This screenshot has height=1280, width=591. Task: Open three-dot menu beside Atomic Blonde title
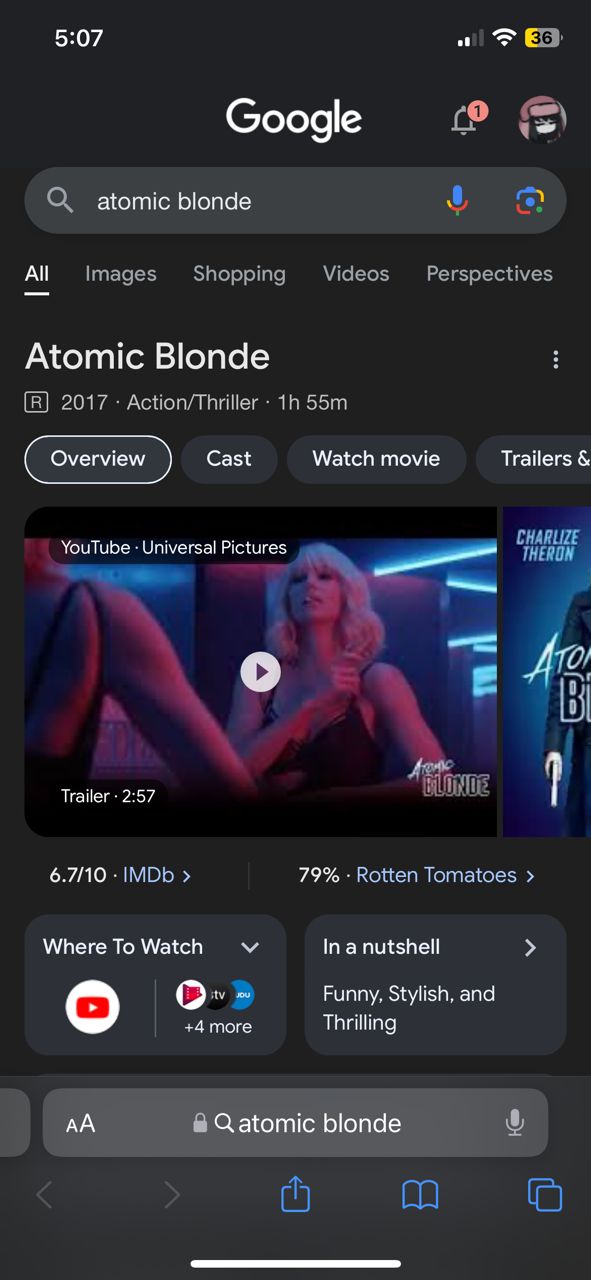pos(556,360)
